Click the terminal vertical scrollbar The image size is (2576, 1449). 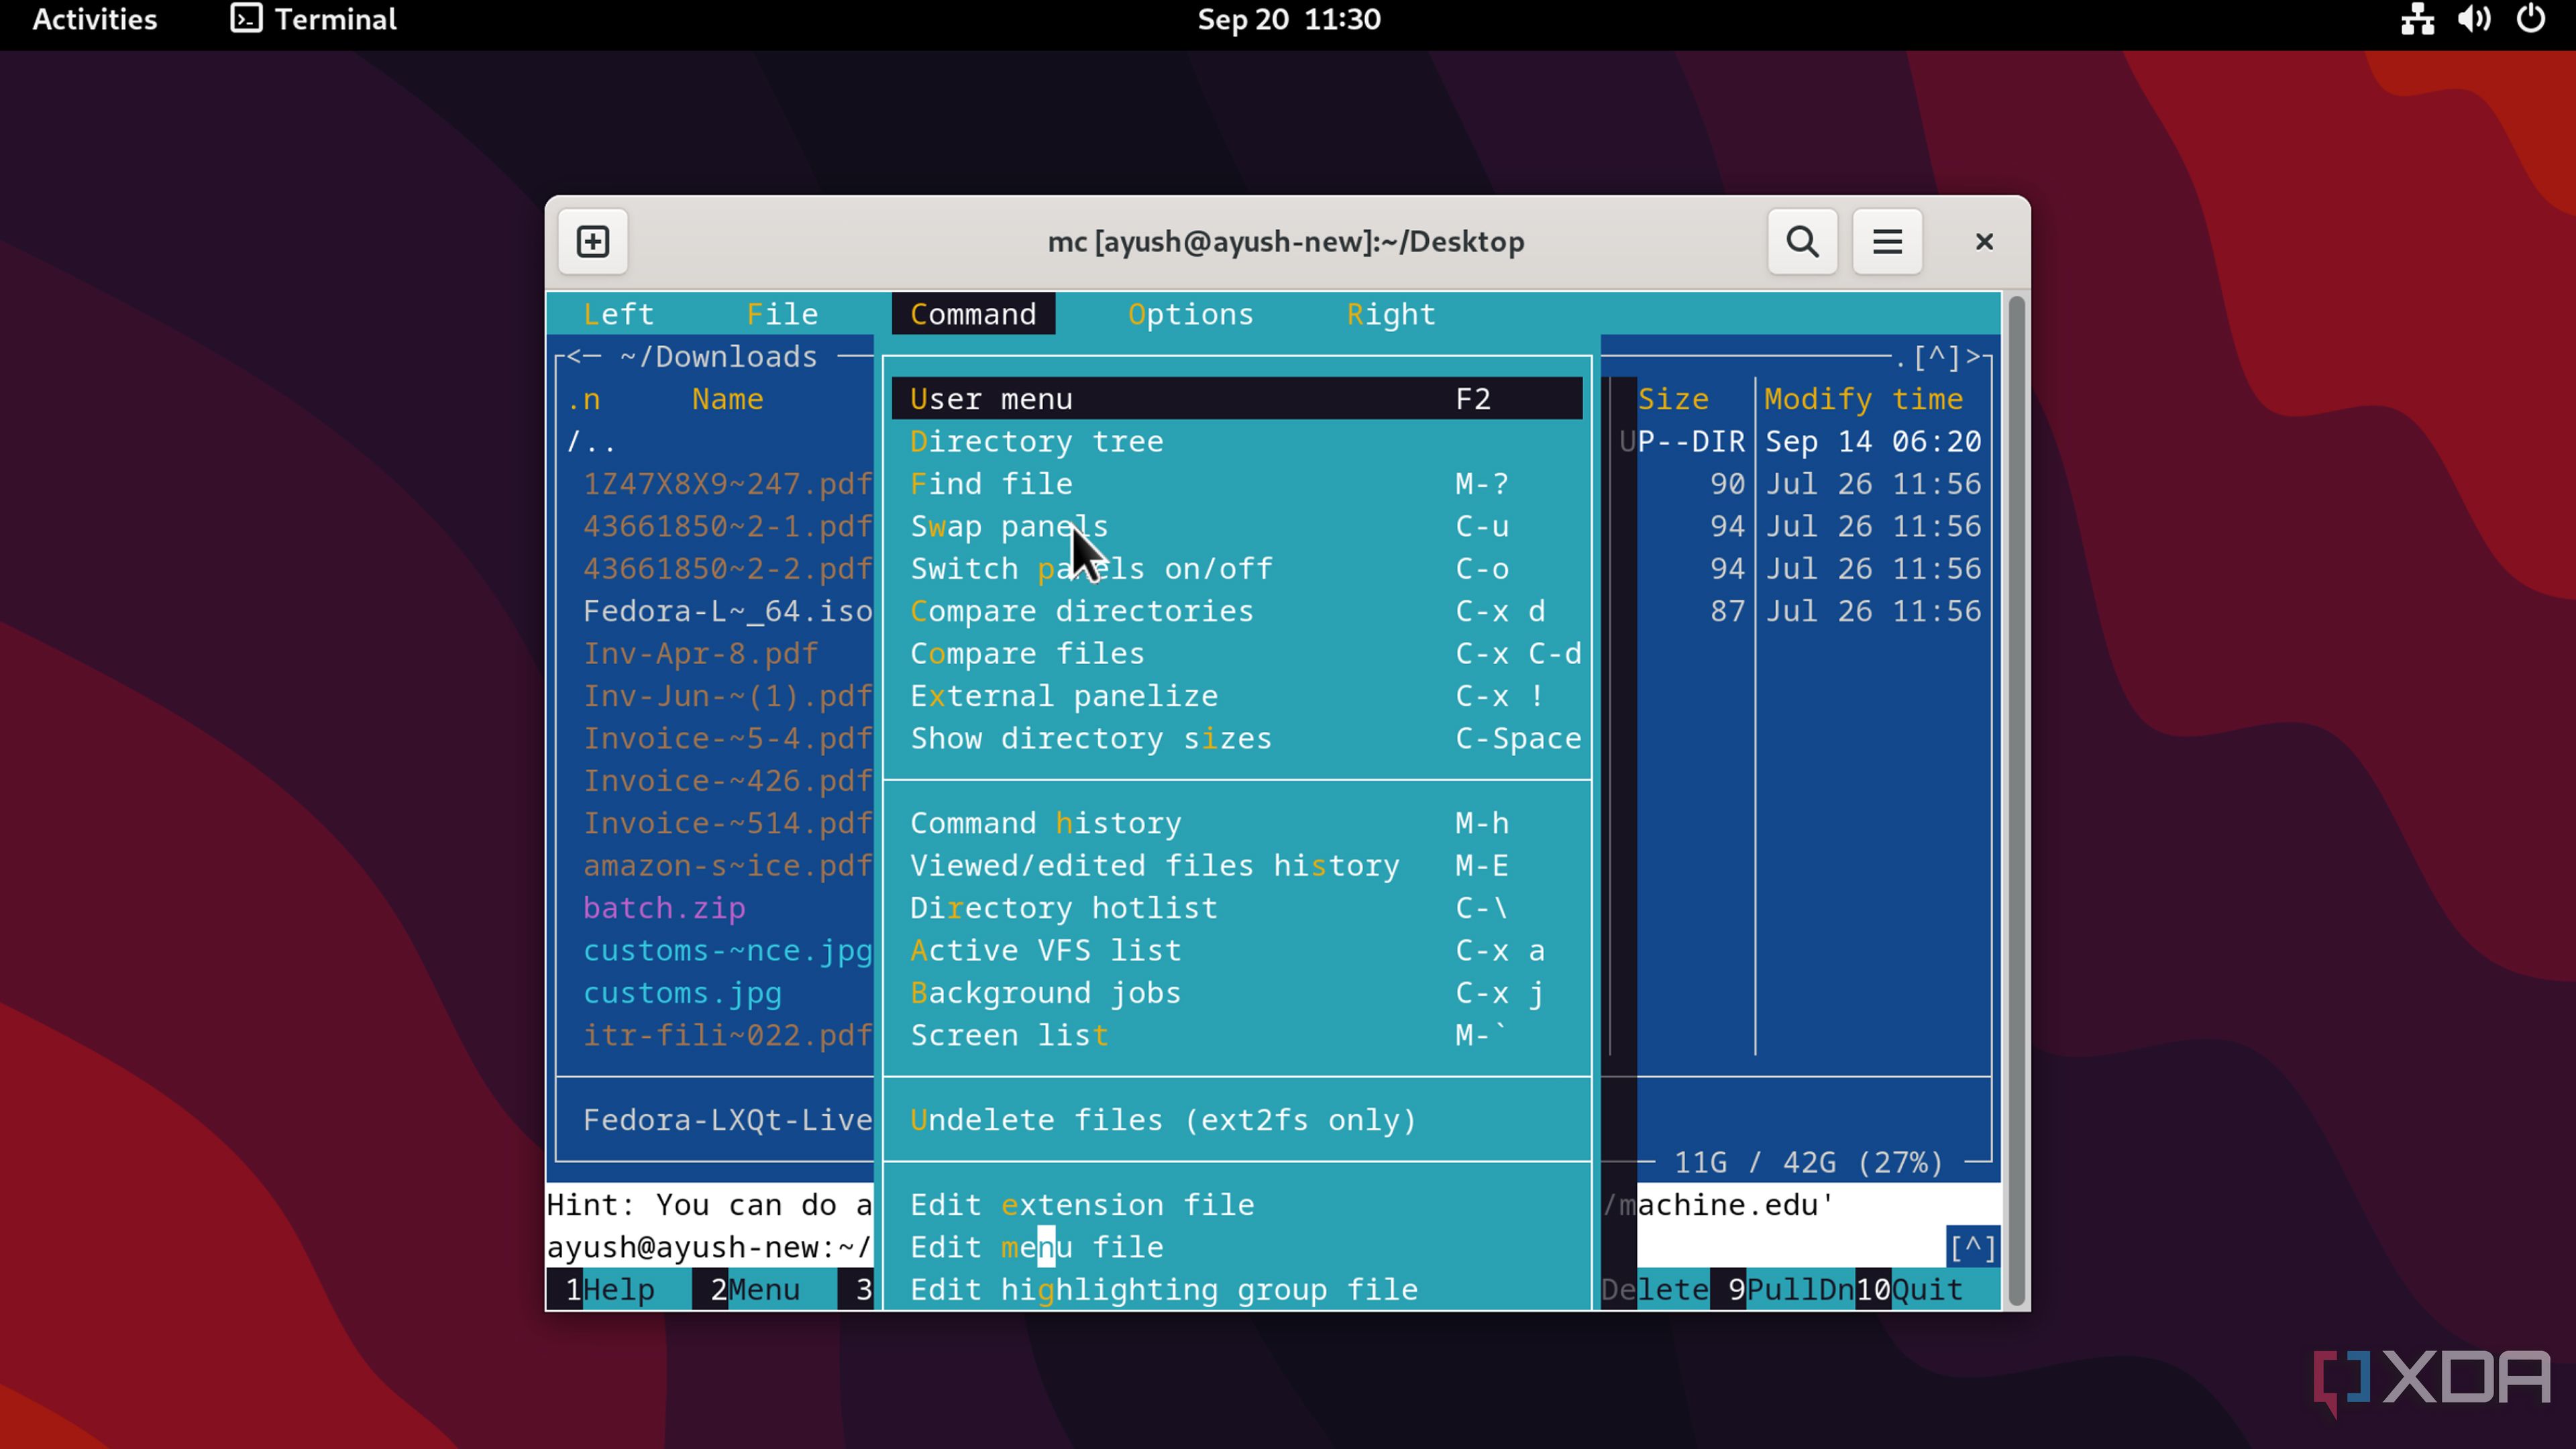[x=2017, y=800]
